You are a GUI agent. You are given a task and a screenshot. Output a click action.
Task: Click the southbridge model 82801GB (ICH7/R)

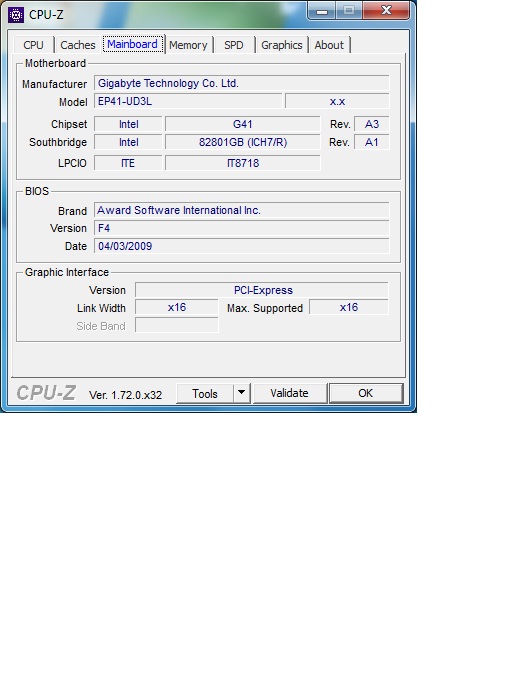coord(243,142)
